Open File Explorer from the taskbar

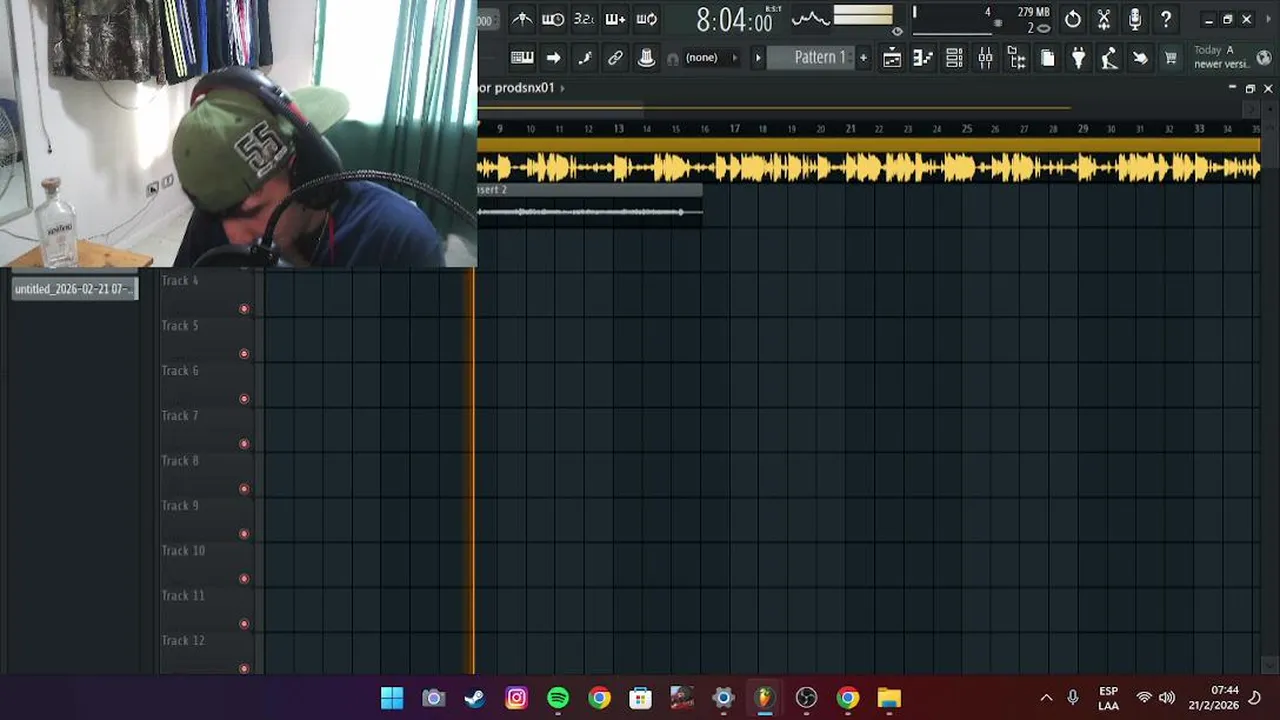[x=889, y=698]
